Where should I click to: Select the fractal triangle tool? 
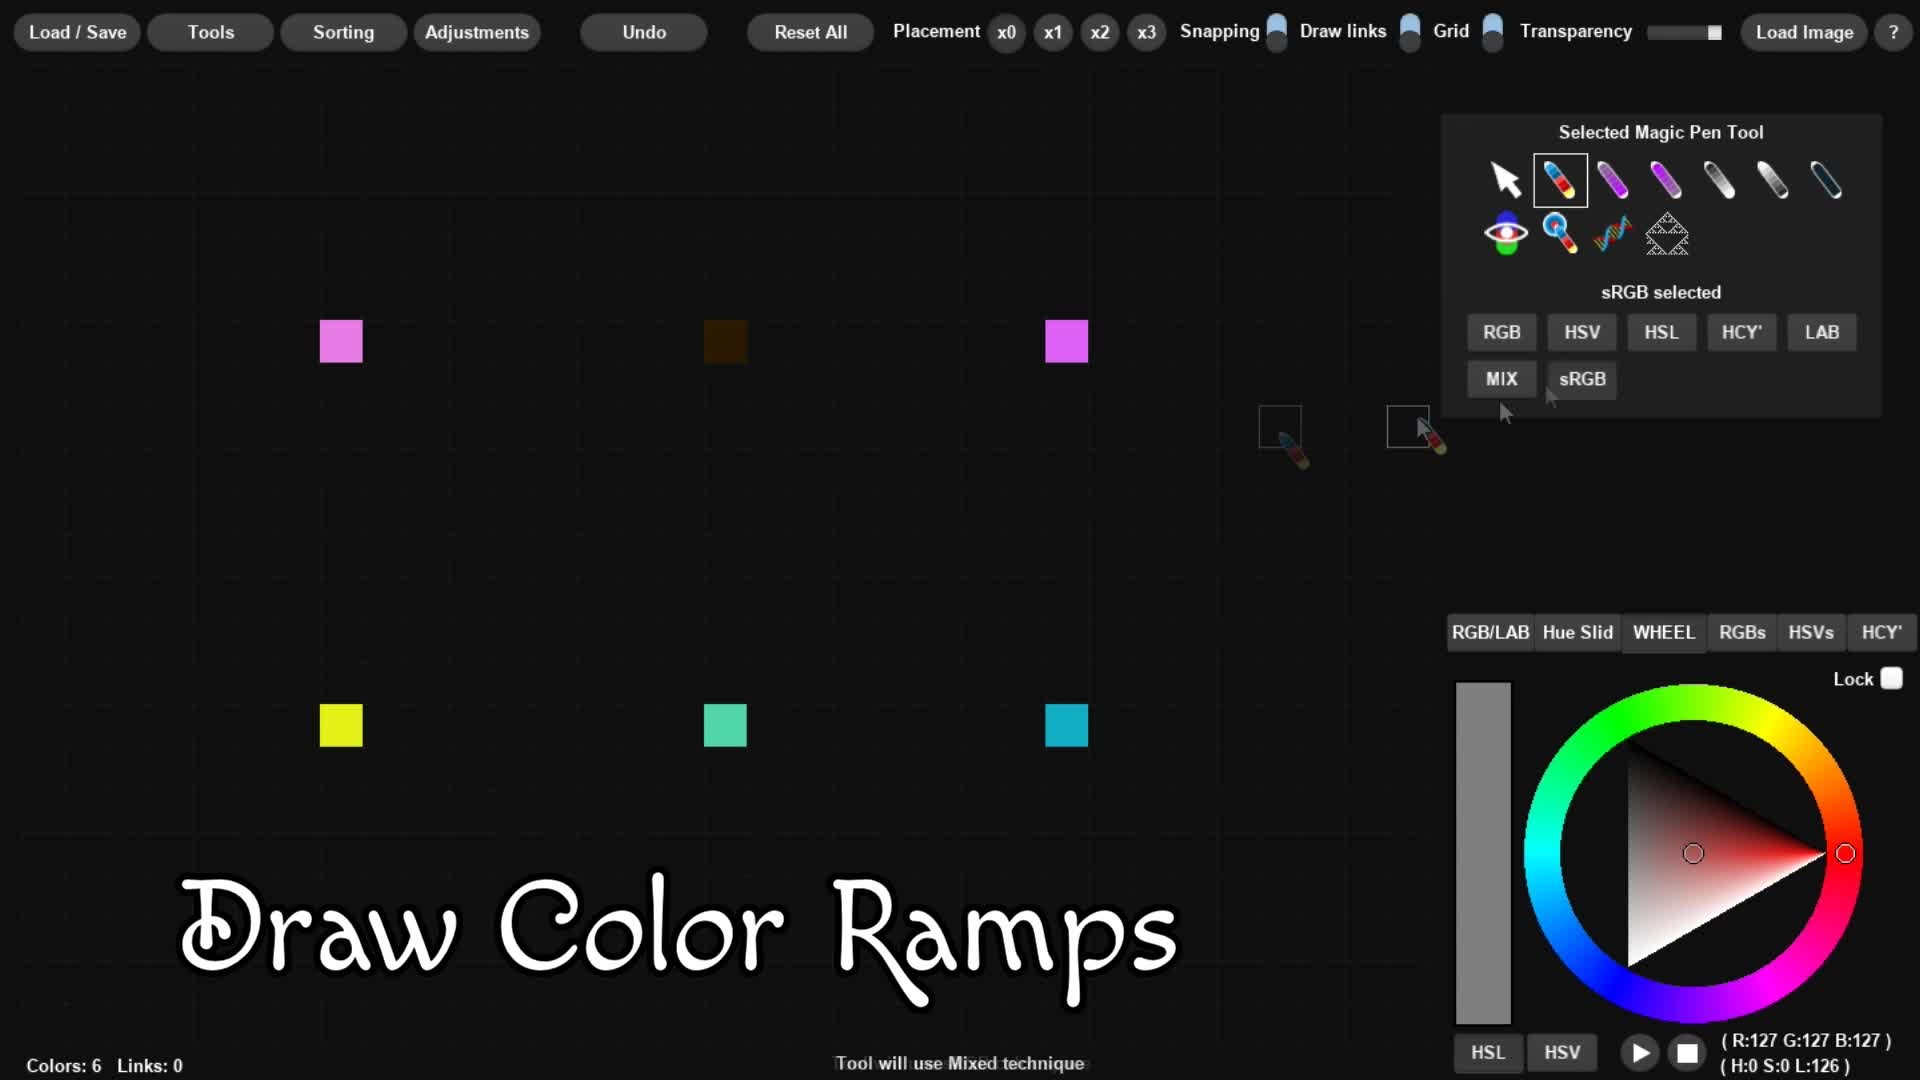pyautogui.click(x=1667, y=234)
